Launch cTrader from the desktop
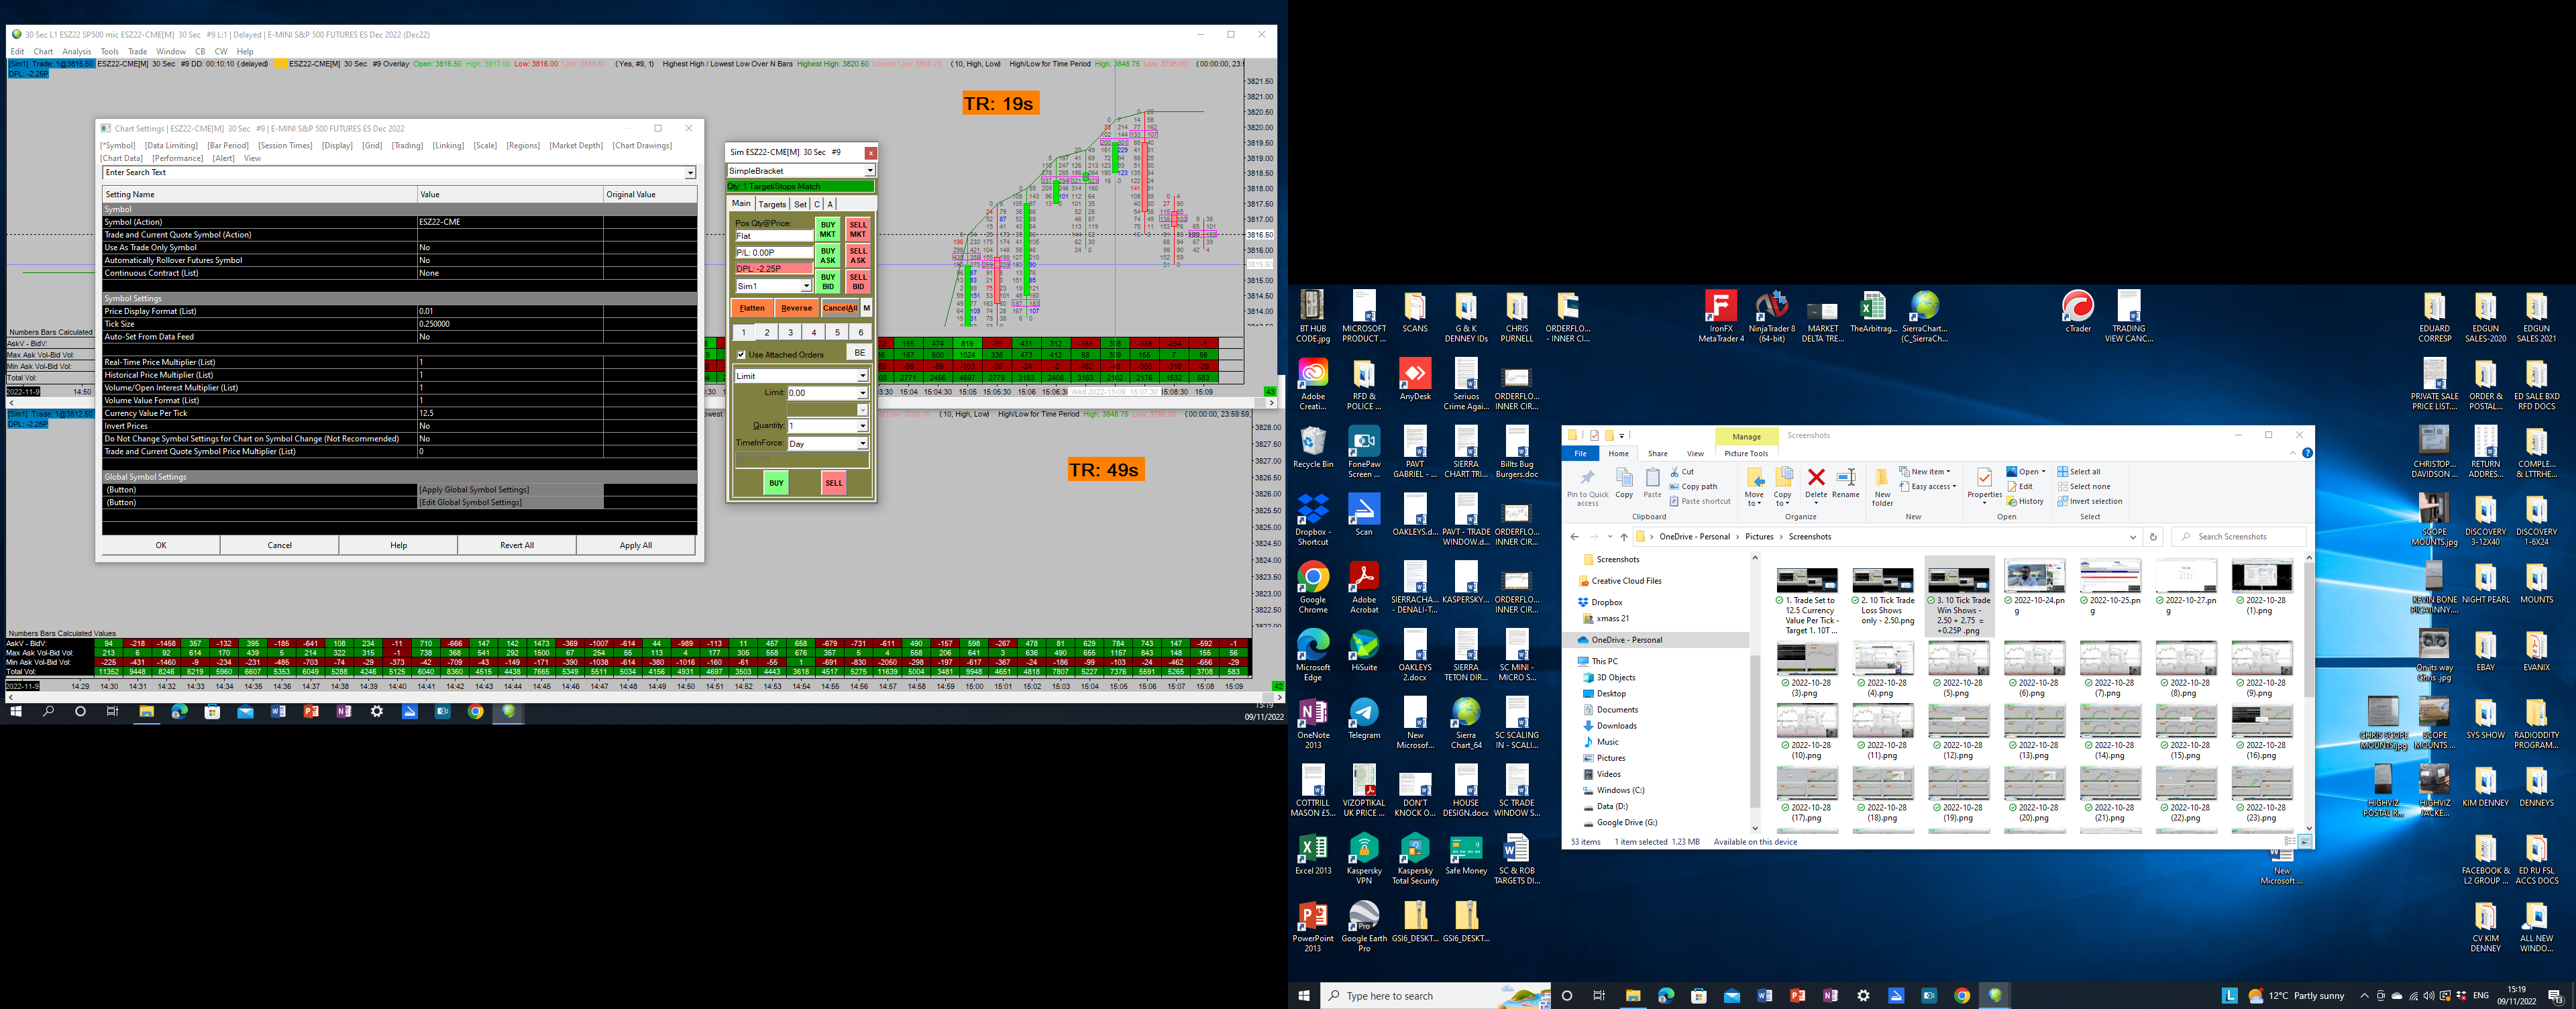Image resolution: width=2576 pixels, height=1009 pixels. pyautogui.click(x=2077, y=312)
